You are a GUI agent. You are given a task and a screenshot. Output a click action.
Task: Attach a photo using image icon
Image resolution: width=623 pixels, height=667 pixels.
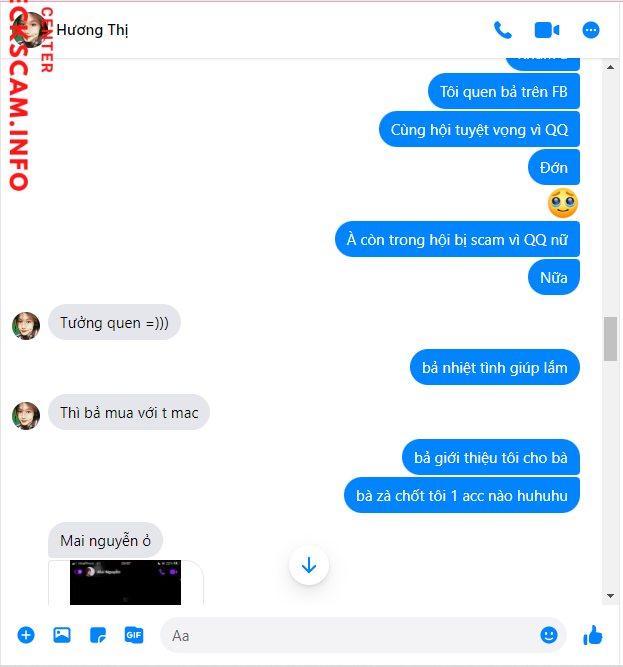coord(62,635)
